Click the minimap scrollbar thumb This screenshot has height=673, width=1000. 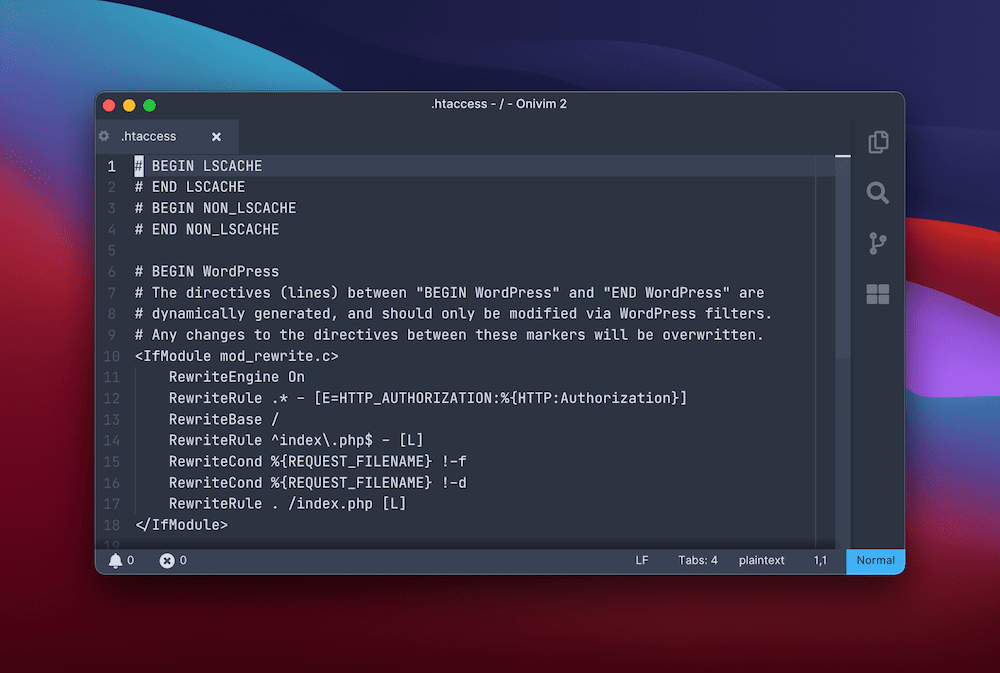842,256
